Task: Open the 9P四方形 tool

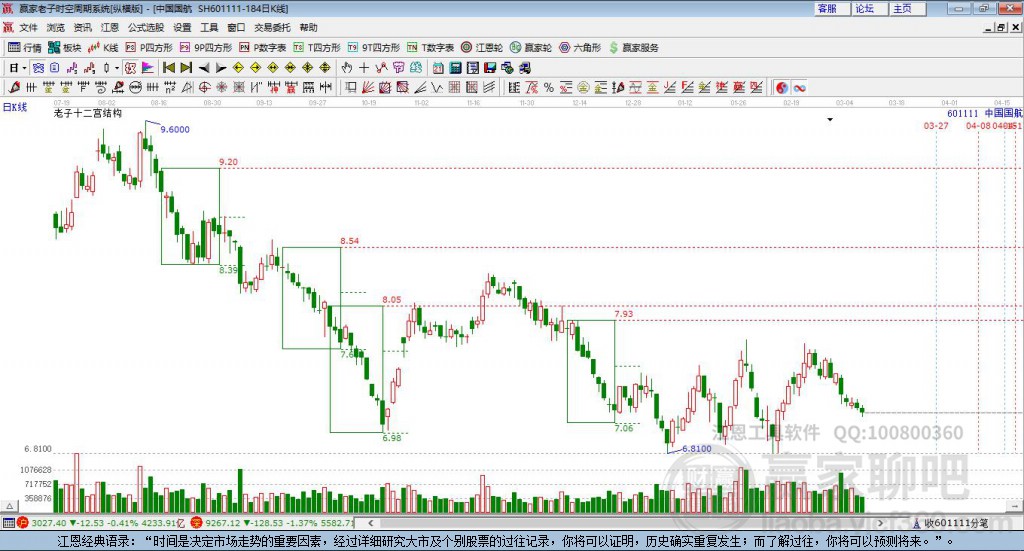Action: pyautogui.click(x=206, y=48)
